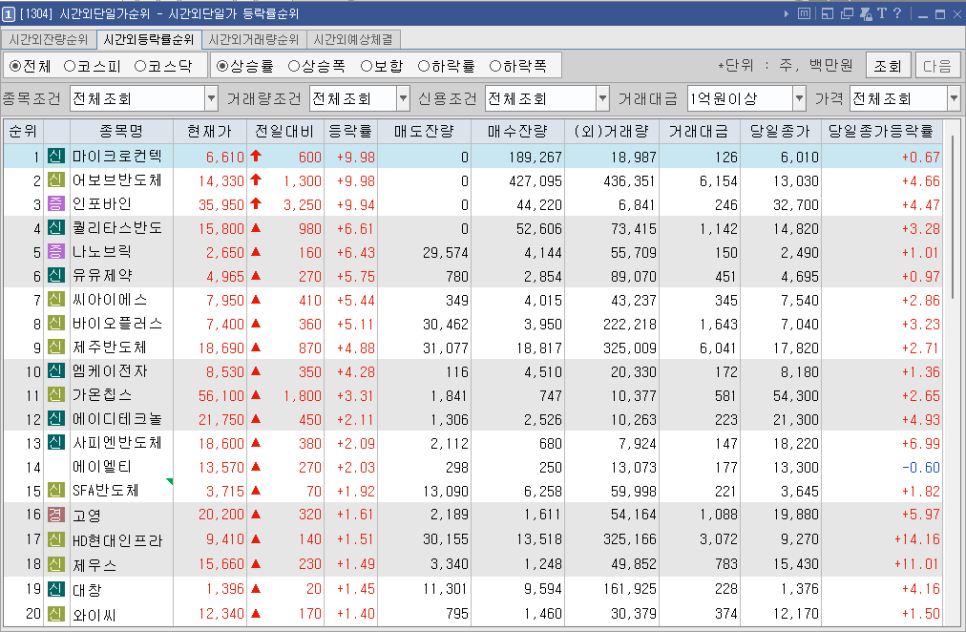Image resolution: width=966 pixels, height=632 pixels.
Task: Click the 신 badge for 바이오플러스
Action: tap(56, 323)
